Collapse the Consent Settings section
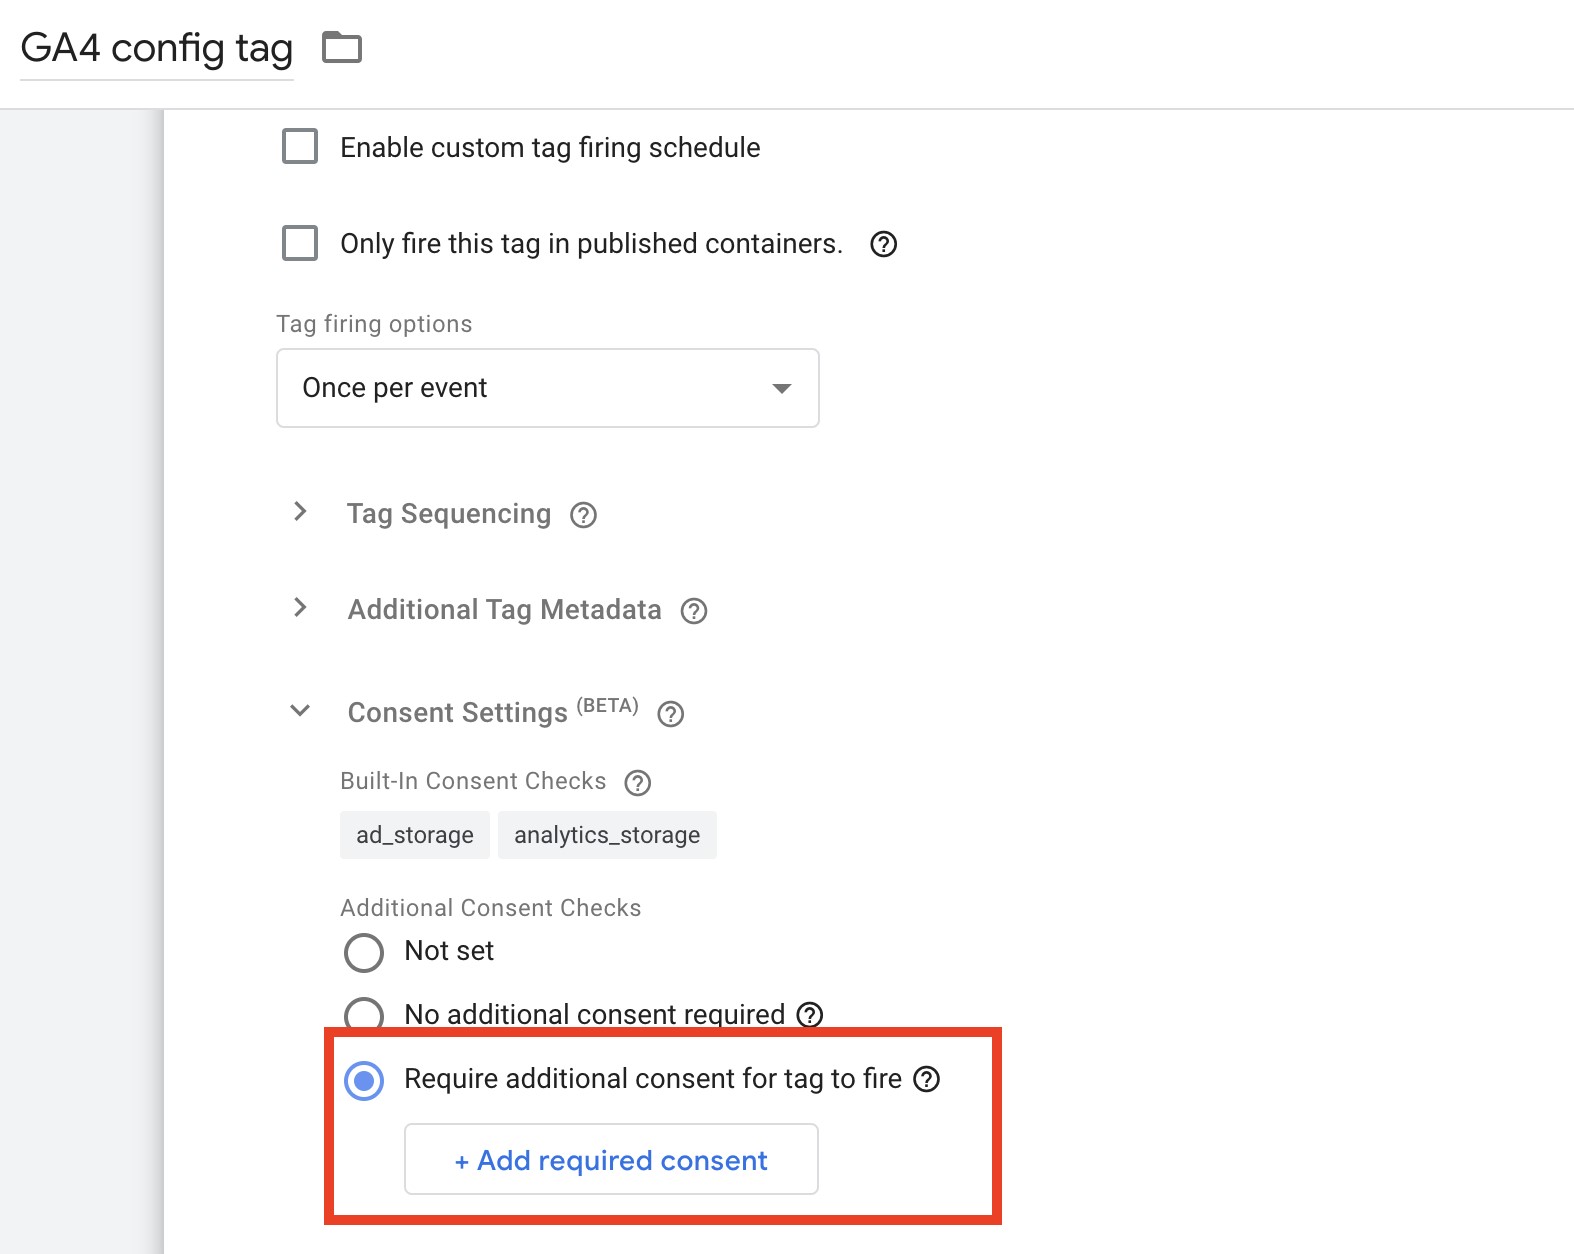This screenshot has width=1574, height=1254. click(300, 711)
